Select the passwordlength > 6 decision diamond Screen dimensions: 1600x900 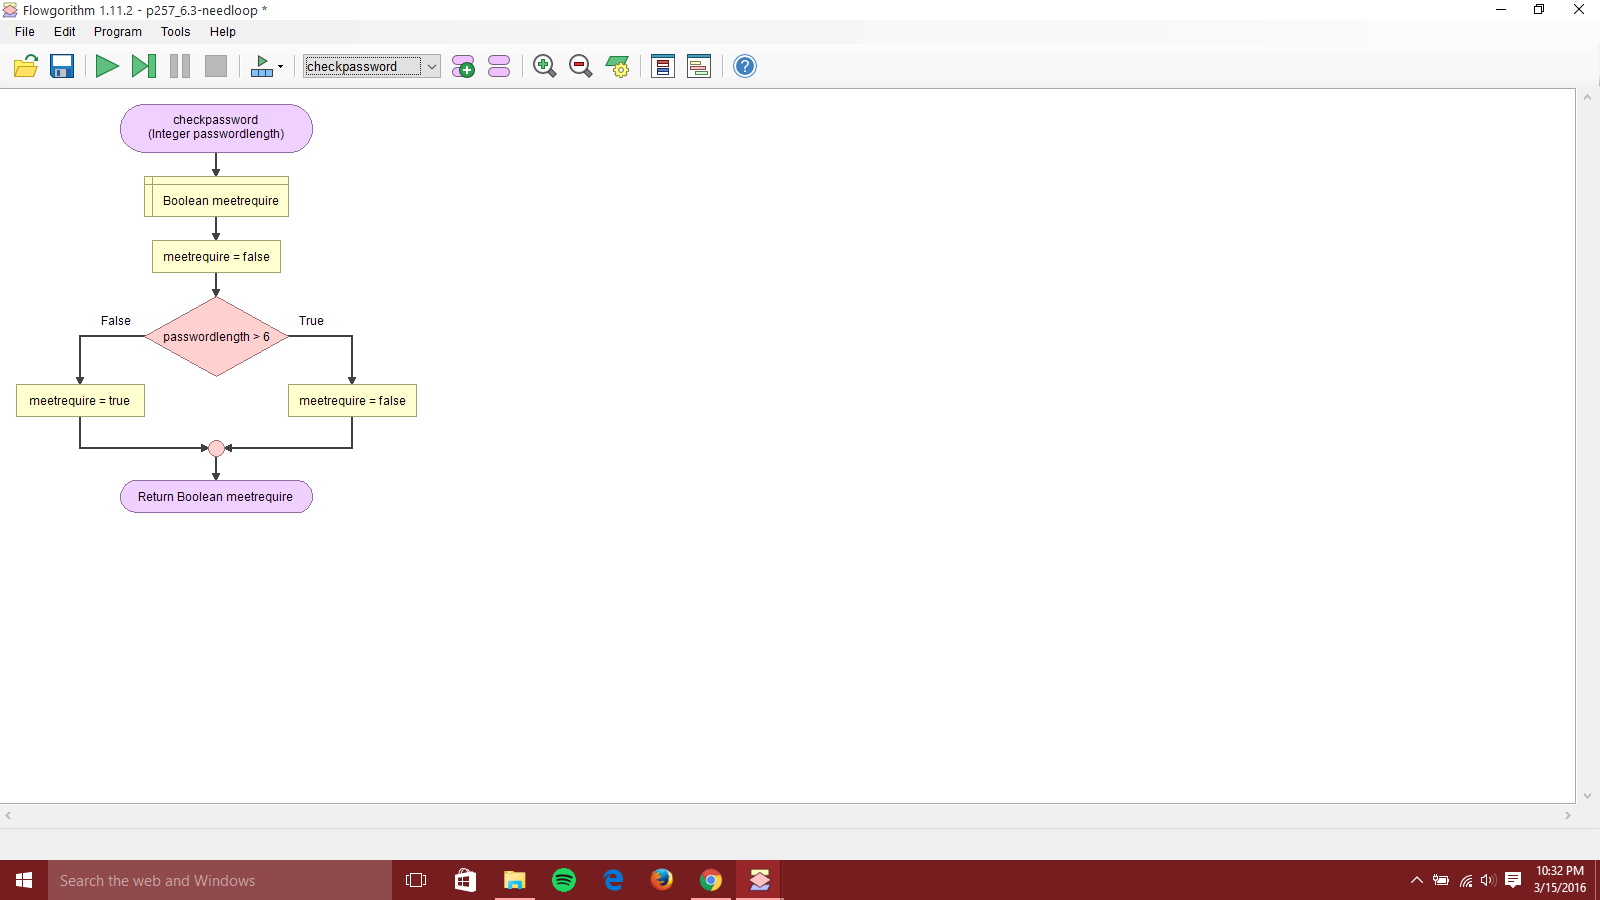pyautogui.click(x=216, y=337)
